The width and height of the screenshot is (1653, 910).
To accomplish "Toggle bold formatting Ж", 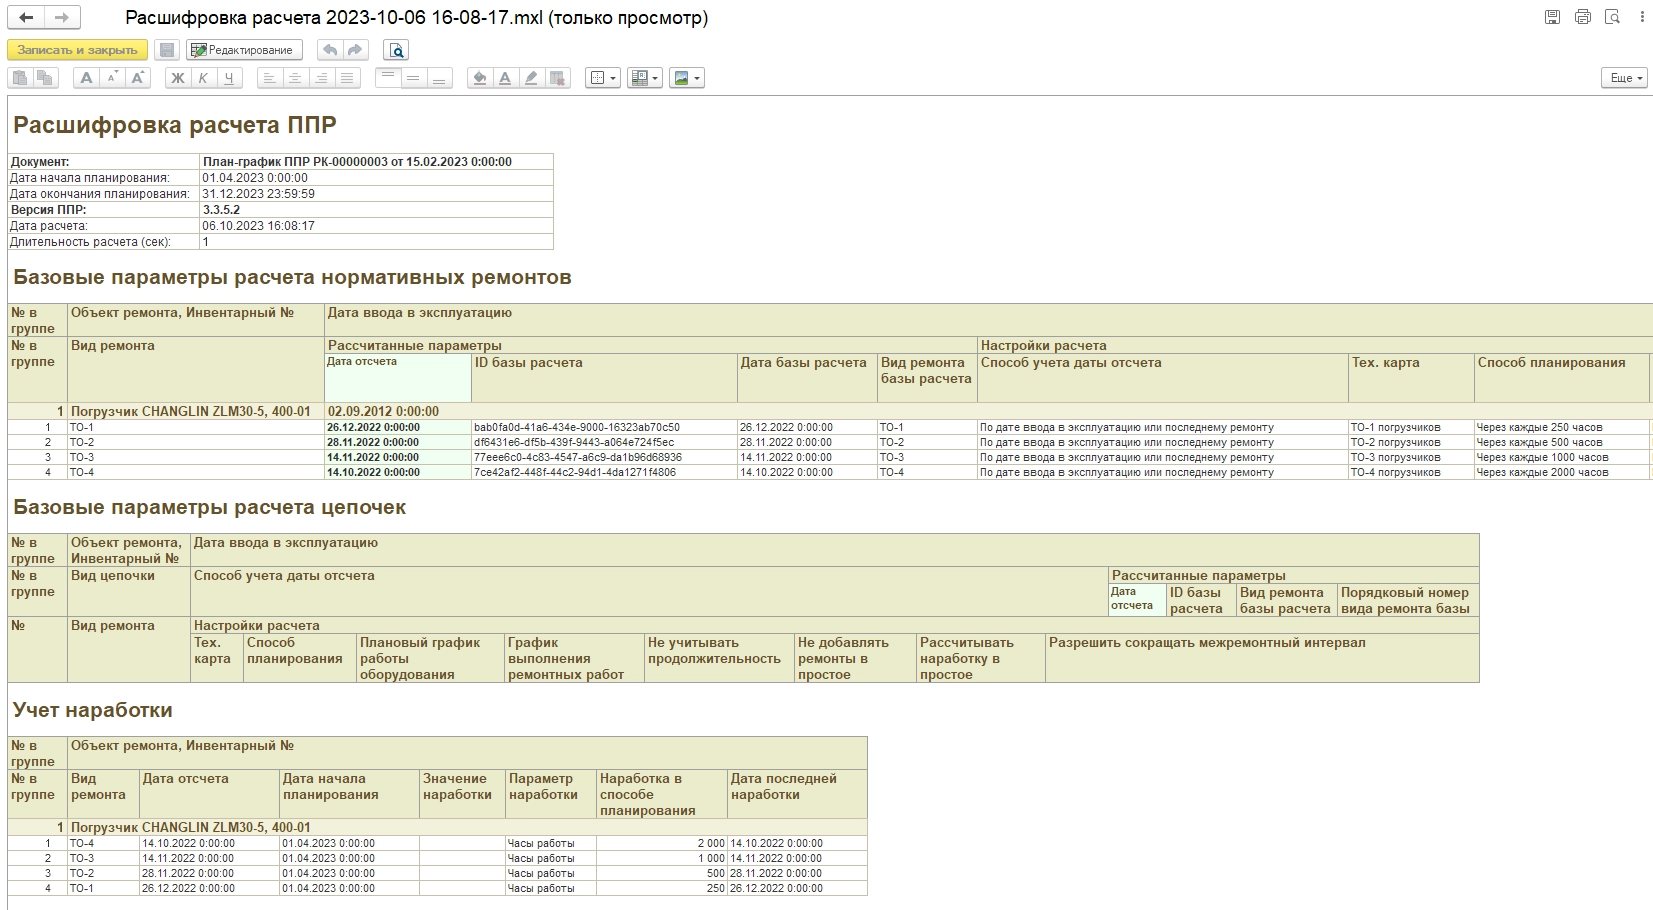I will (177, 78).
